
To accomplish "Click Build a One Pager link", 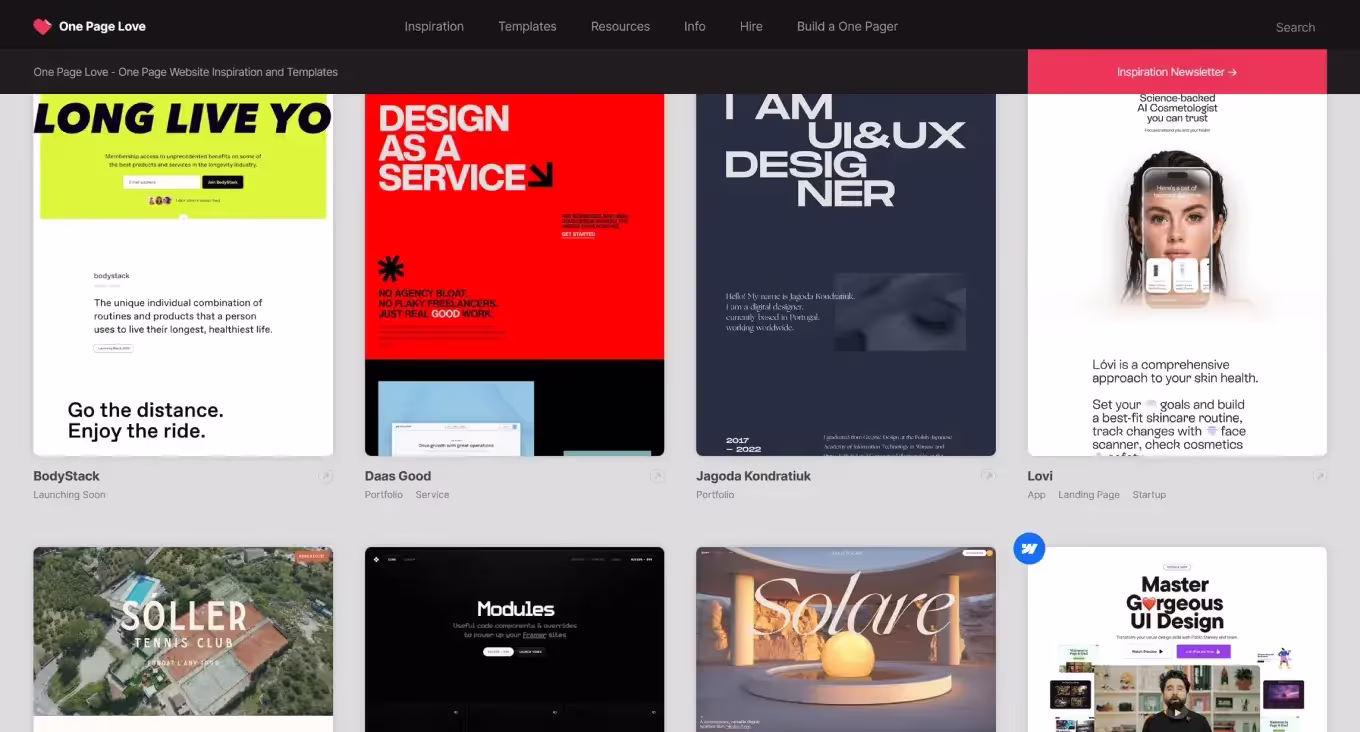I will point(847,27).
